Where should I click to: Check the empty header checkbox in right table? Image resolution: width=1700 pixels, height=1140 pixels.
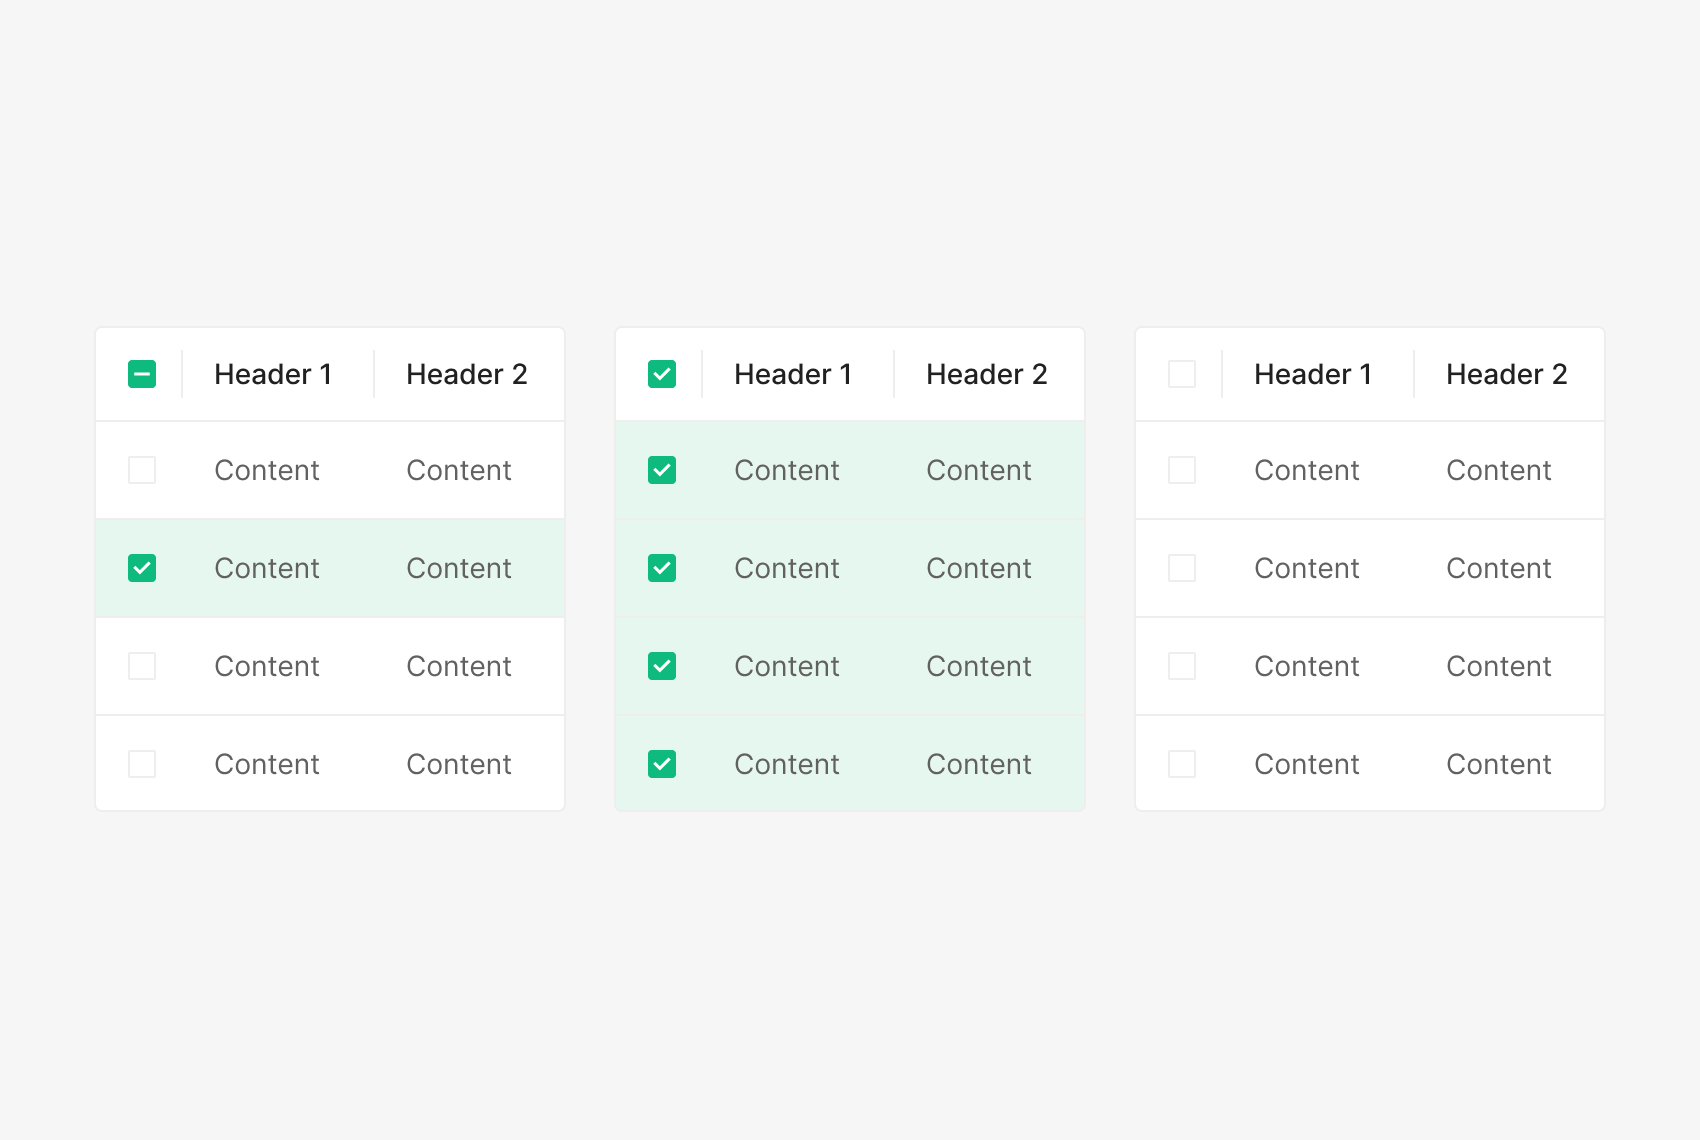1182,374
